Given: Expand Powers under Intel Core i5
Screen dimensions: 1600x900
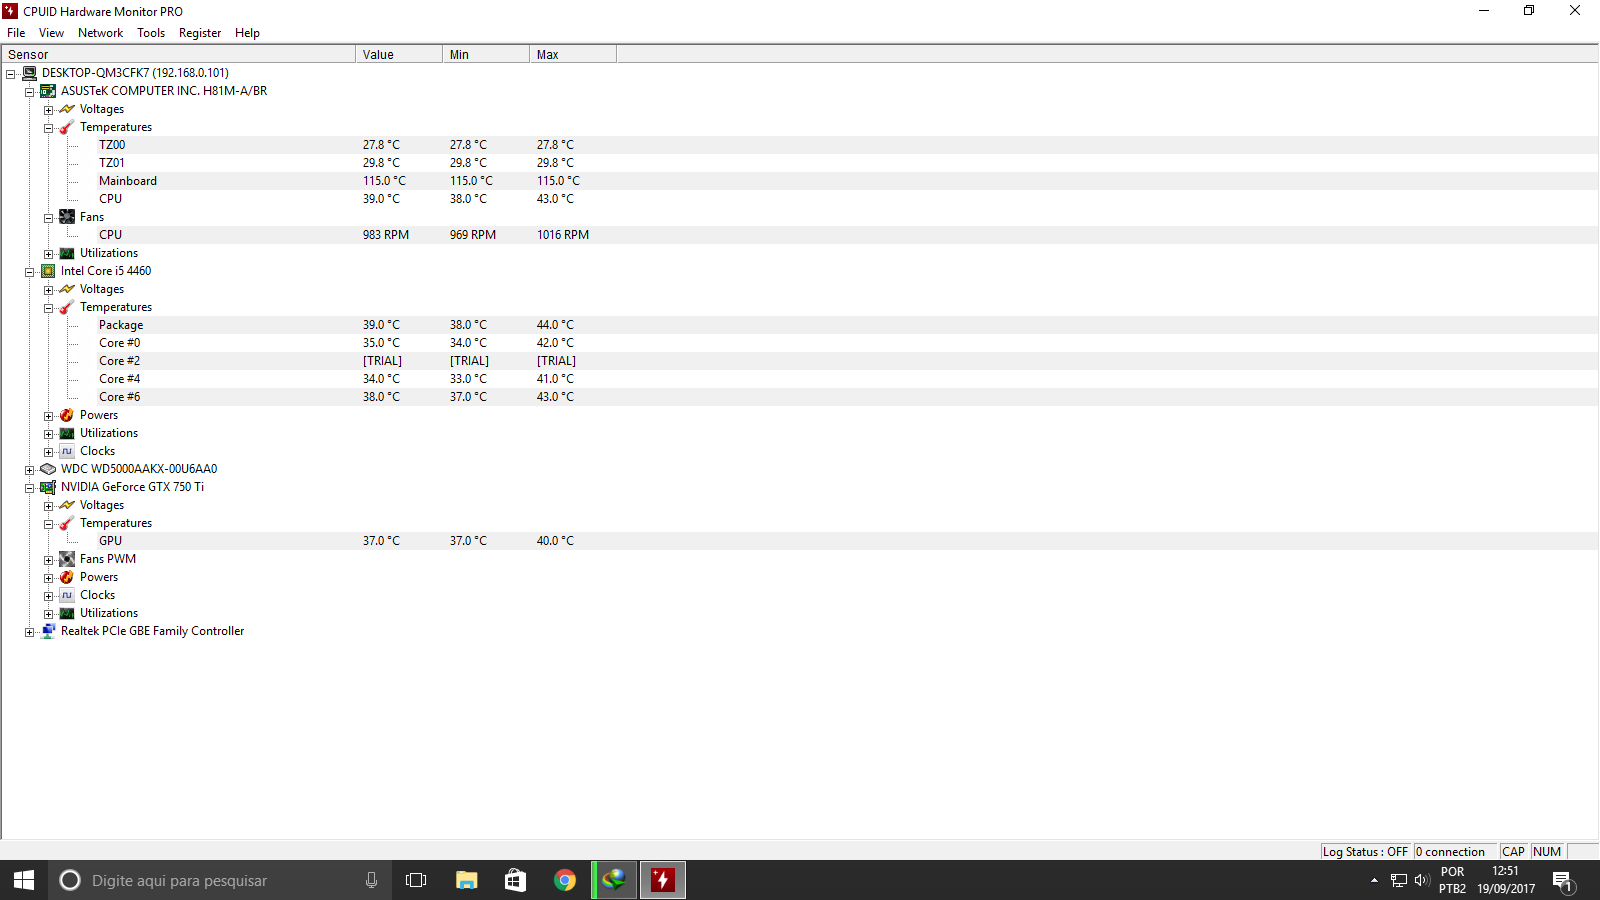Looking at the screenshot, I should 48,416.
